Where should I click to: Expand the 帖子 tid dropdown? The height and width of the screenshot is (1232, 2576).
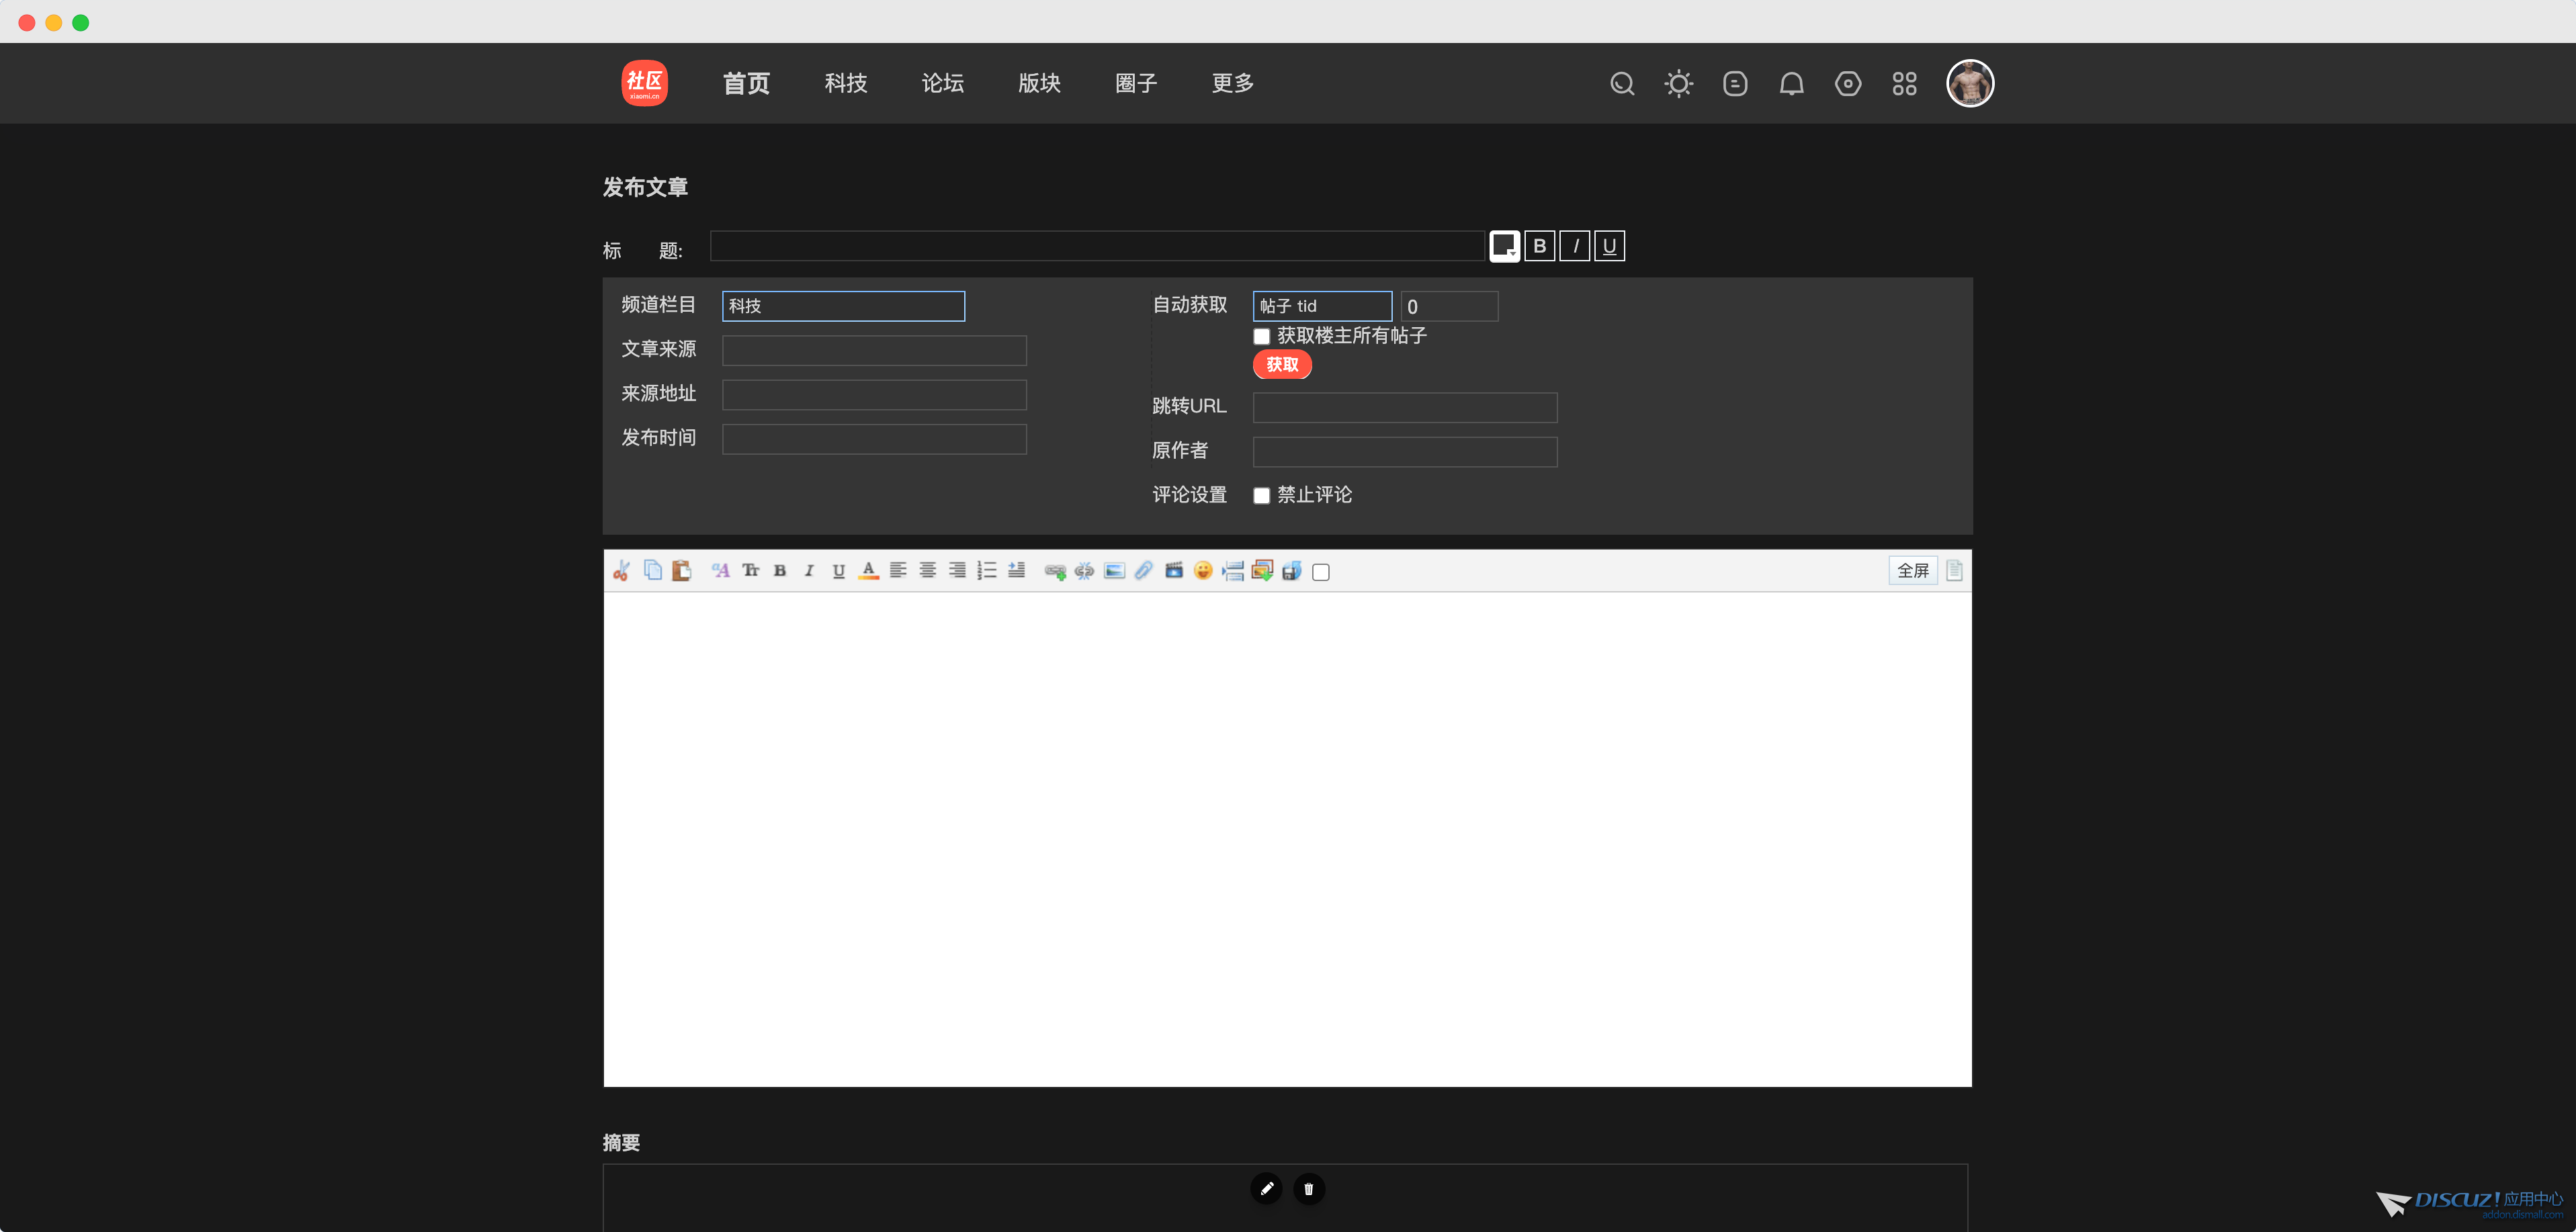(1321, 306)
